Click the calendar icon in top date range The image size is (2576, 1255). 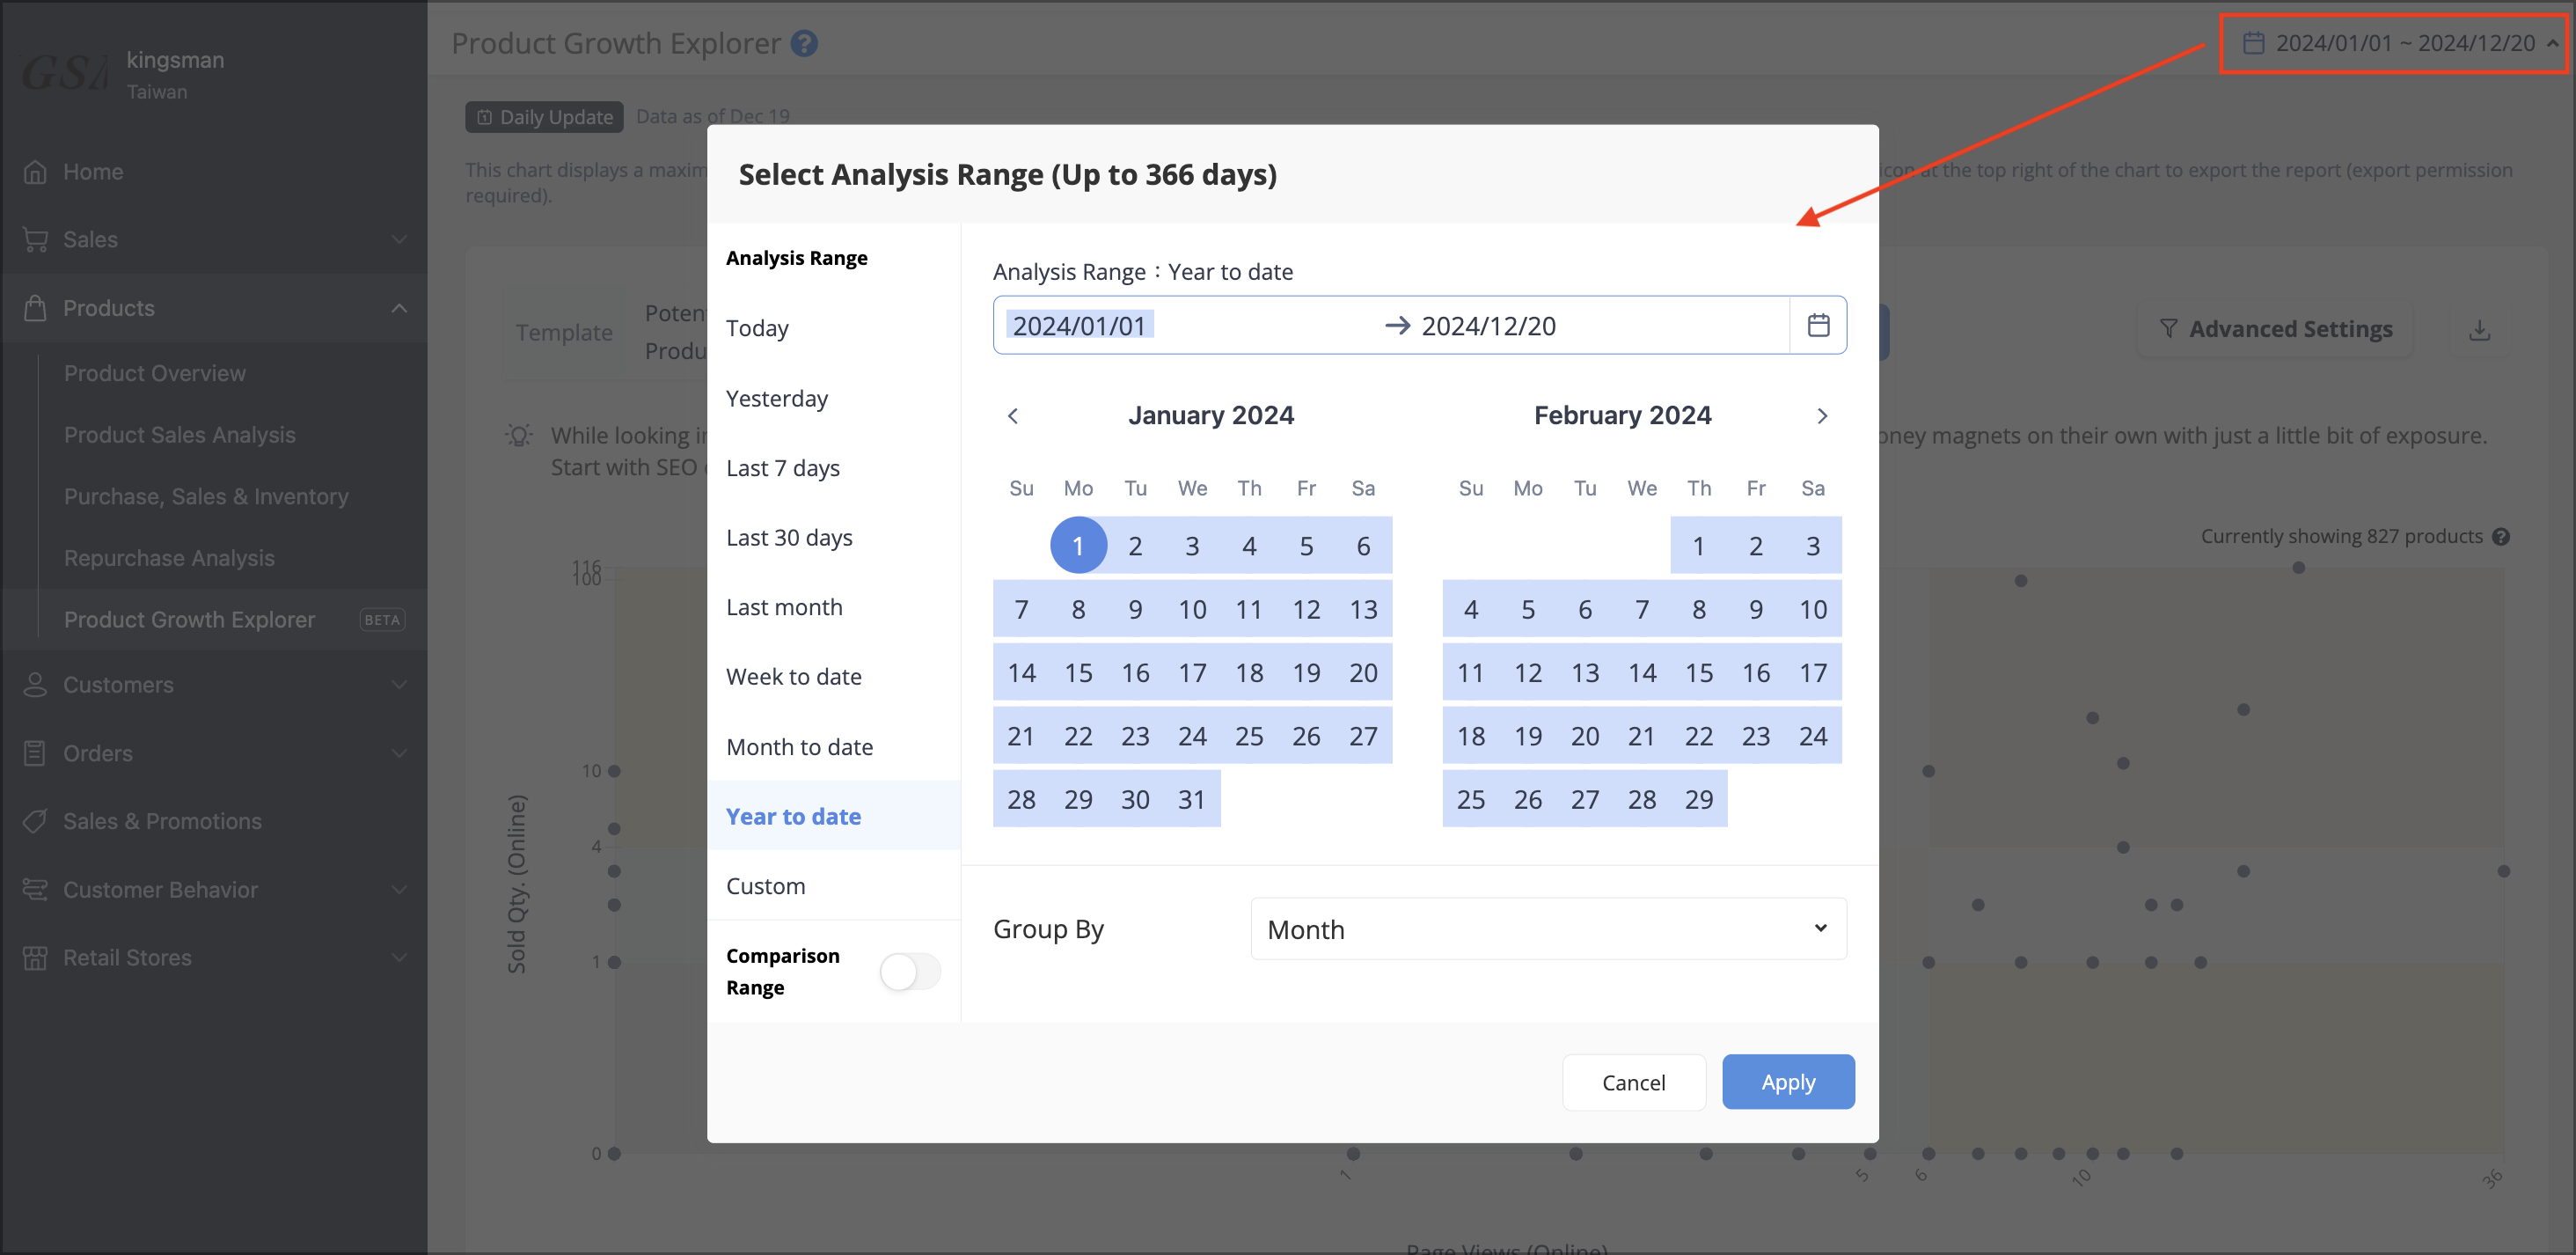(x=2253, y=43)
